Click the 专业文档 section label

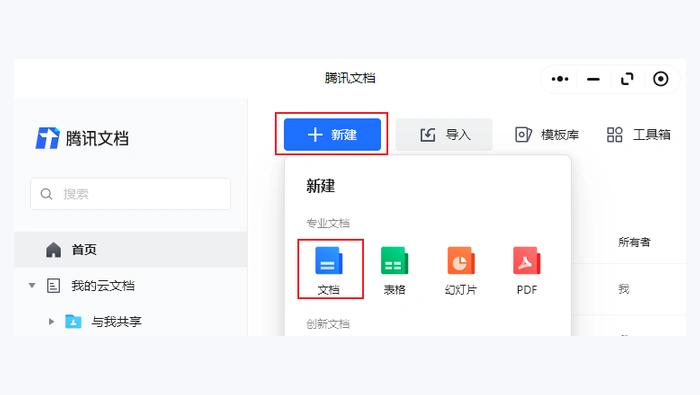(328, 223)
